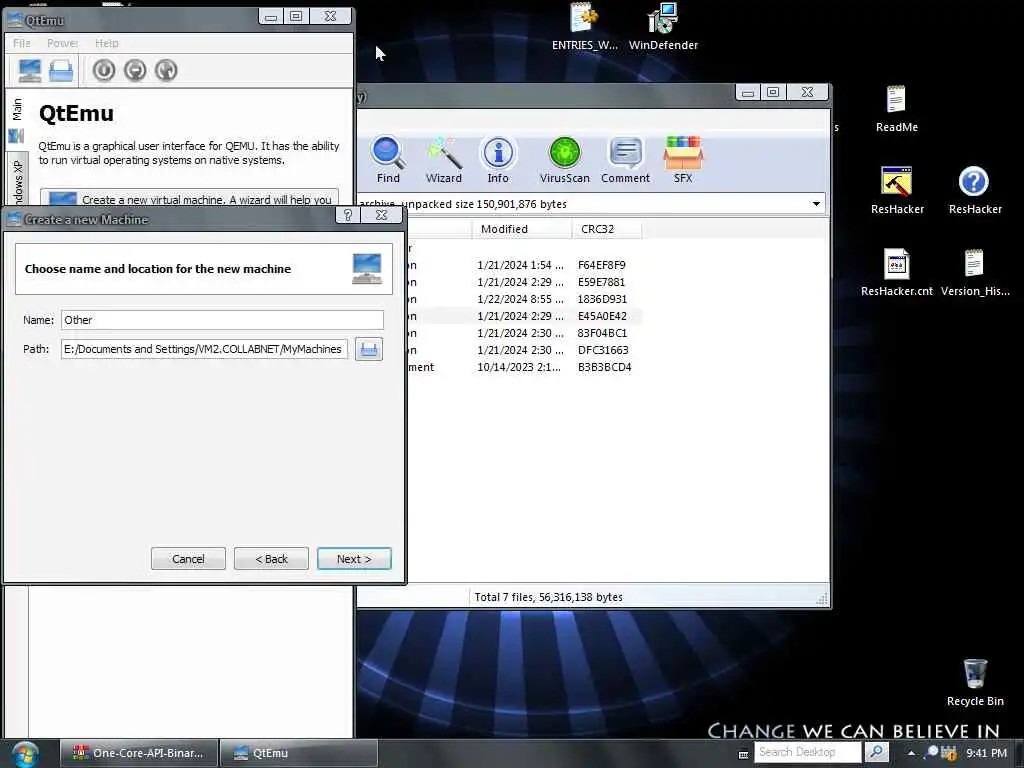
Task: Click the ResHacker.cnt desktop file icon
Action: (x=897, y=273)
